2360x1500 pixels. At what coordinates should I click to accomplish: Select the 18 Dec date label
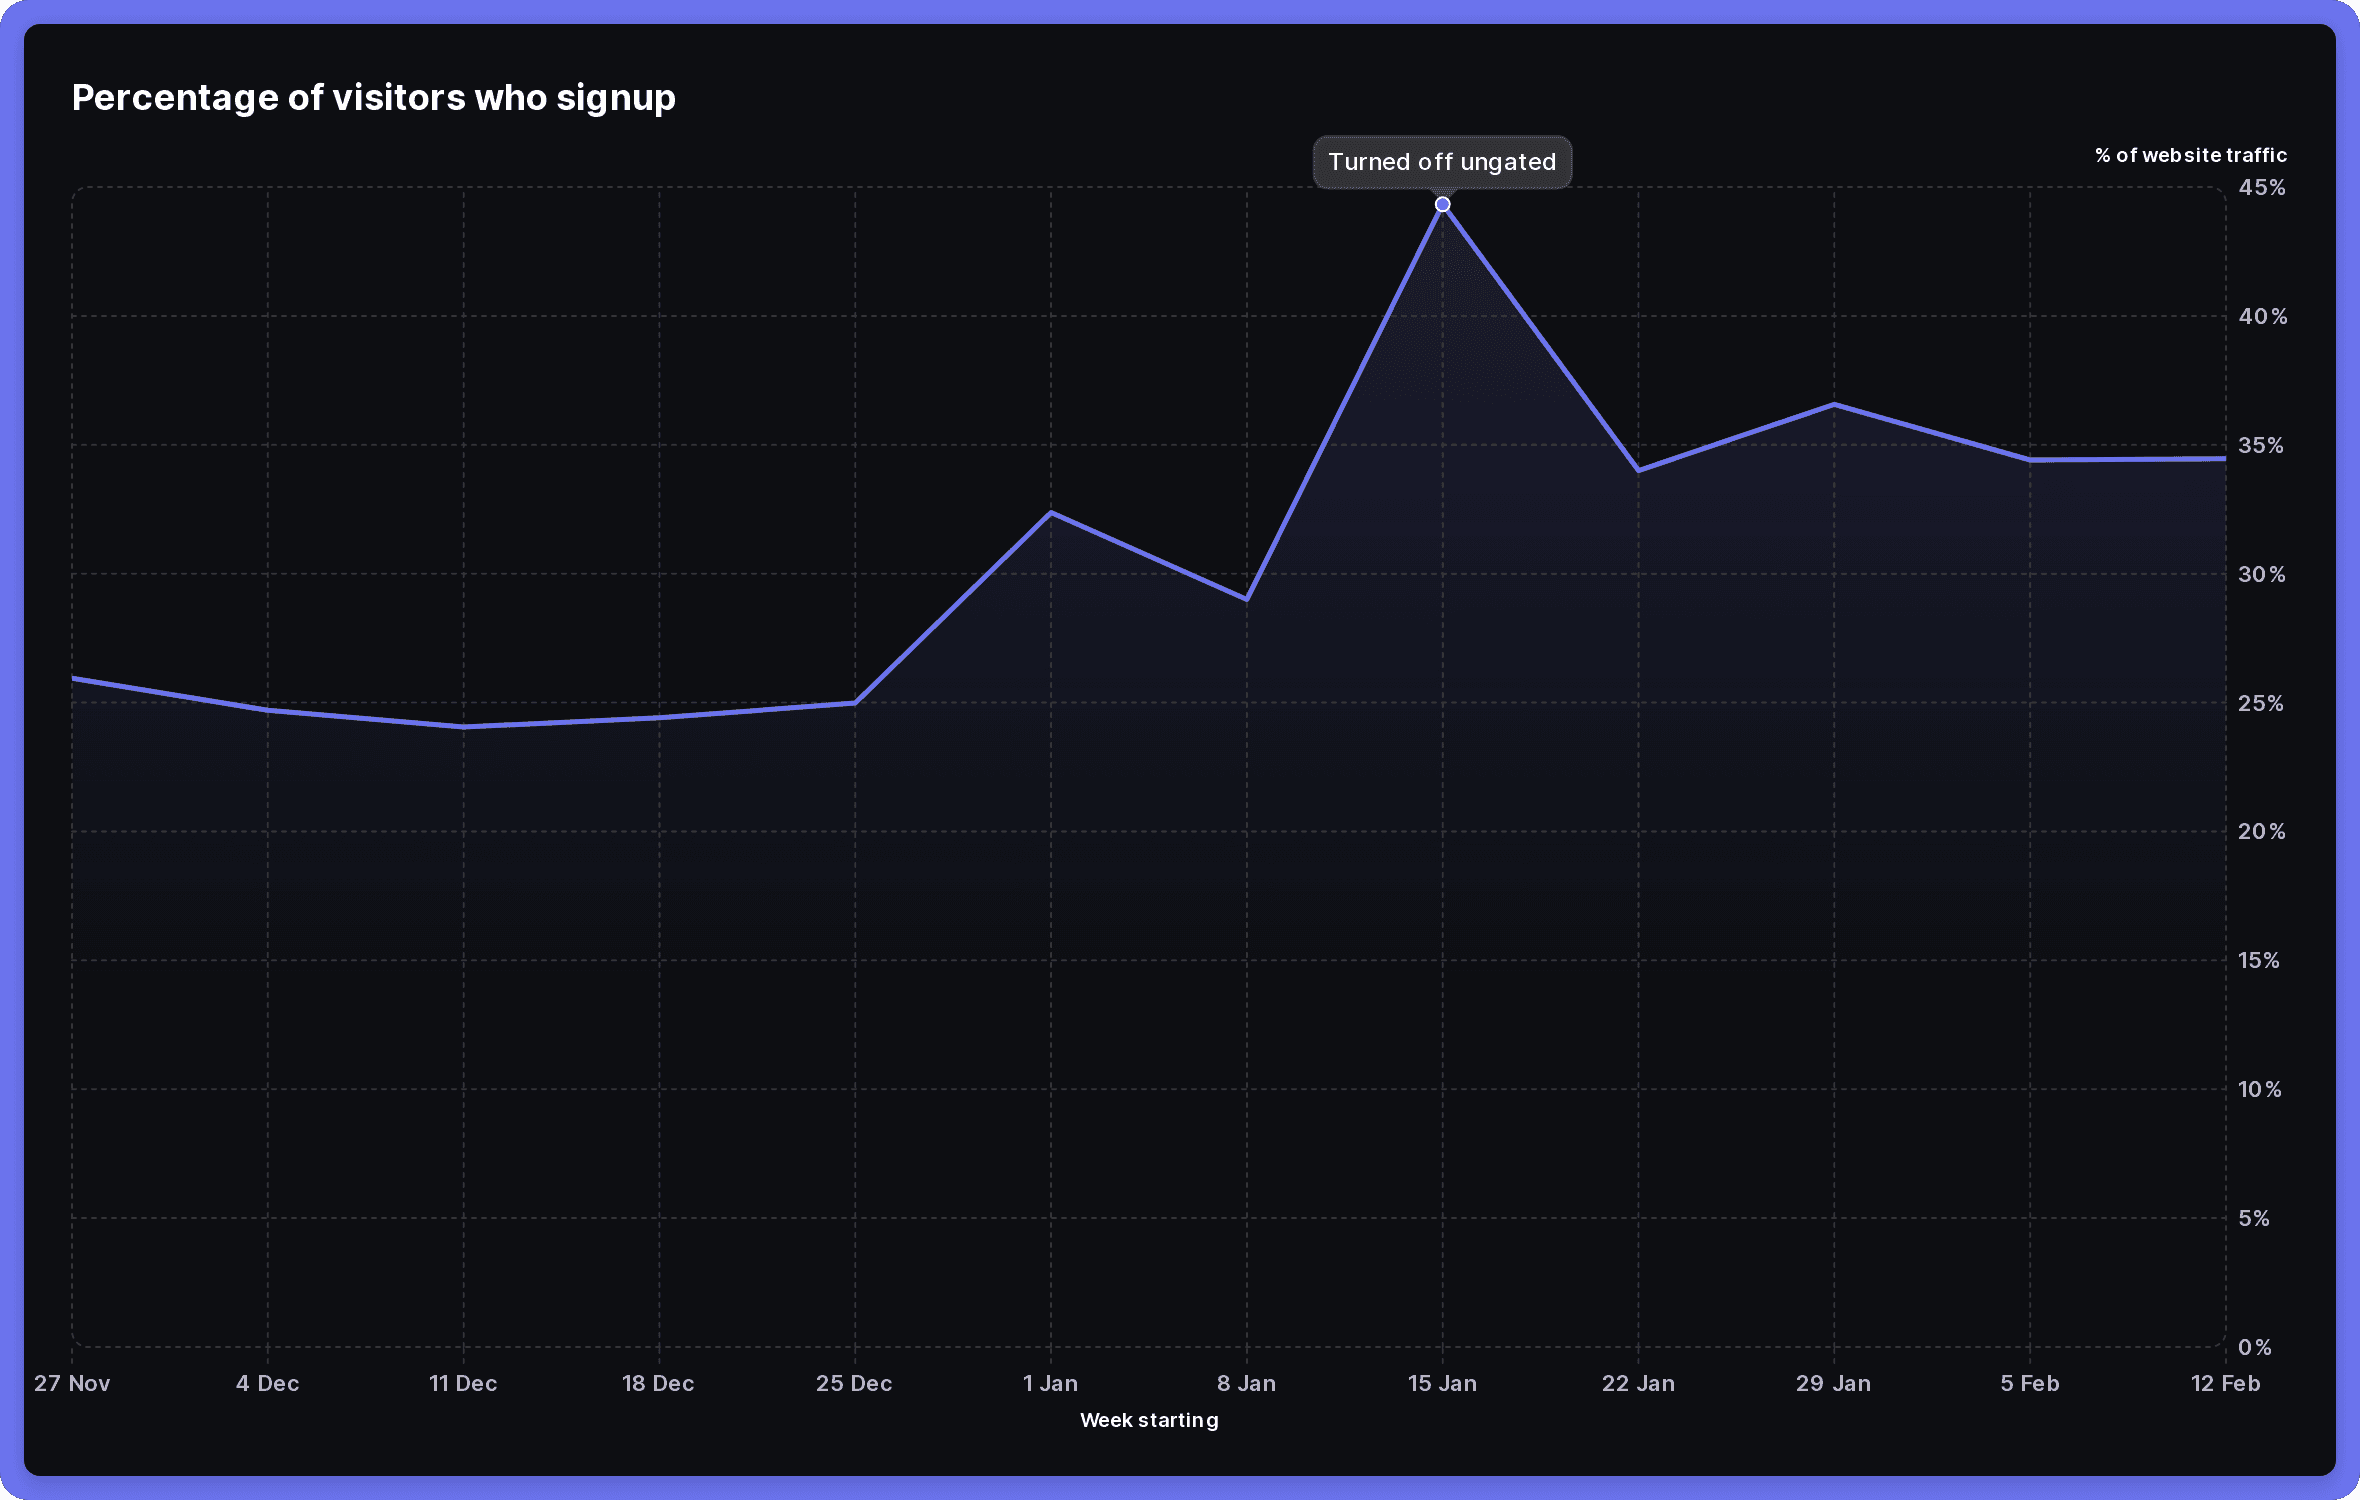[x=659, y=1383]
